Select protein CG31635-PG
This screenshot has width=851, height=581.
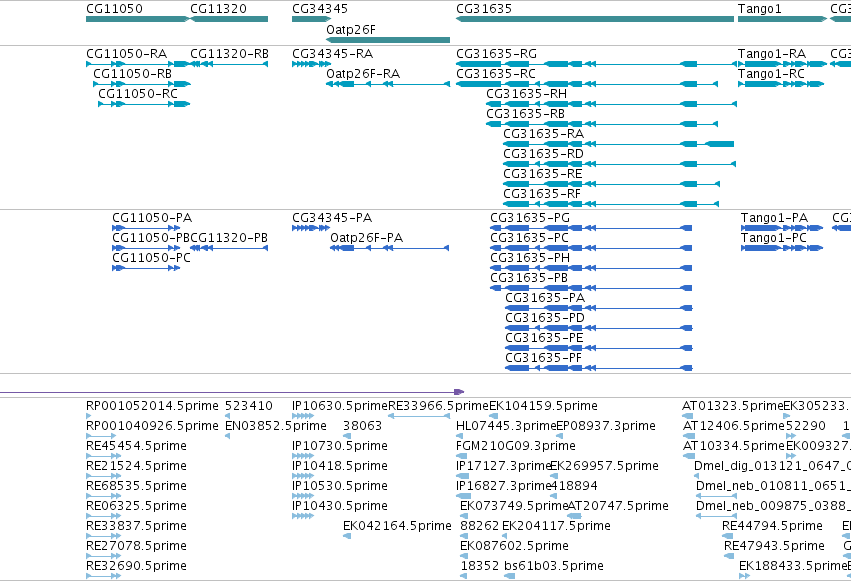[591, 228]
